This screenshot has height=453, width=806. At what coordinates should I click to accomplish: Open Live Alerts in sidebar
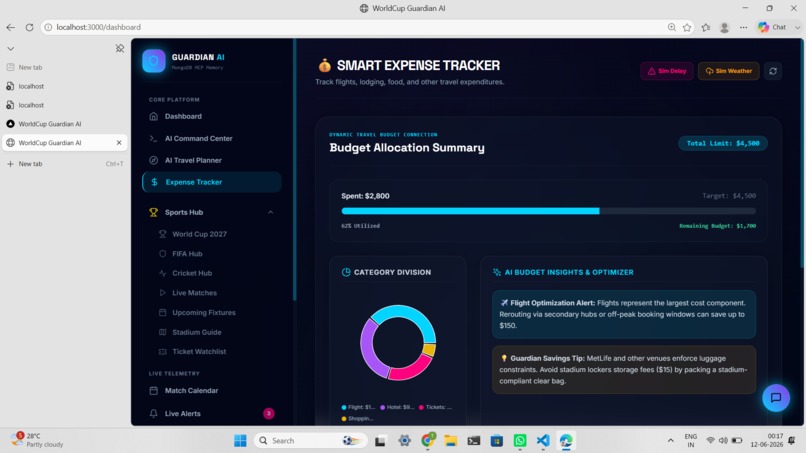[182, 413]
